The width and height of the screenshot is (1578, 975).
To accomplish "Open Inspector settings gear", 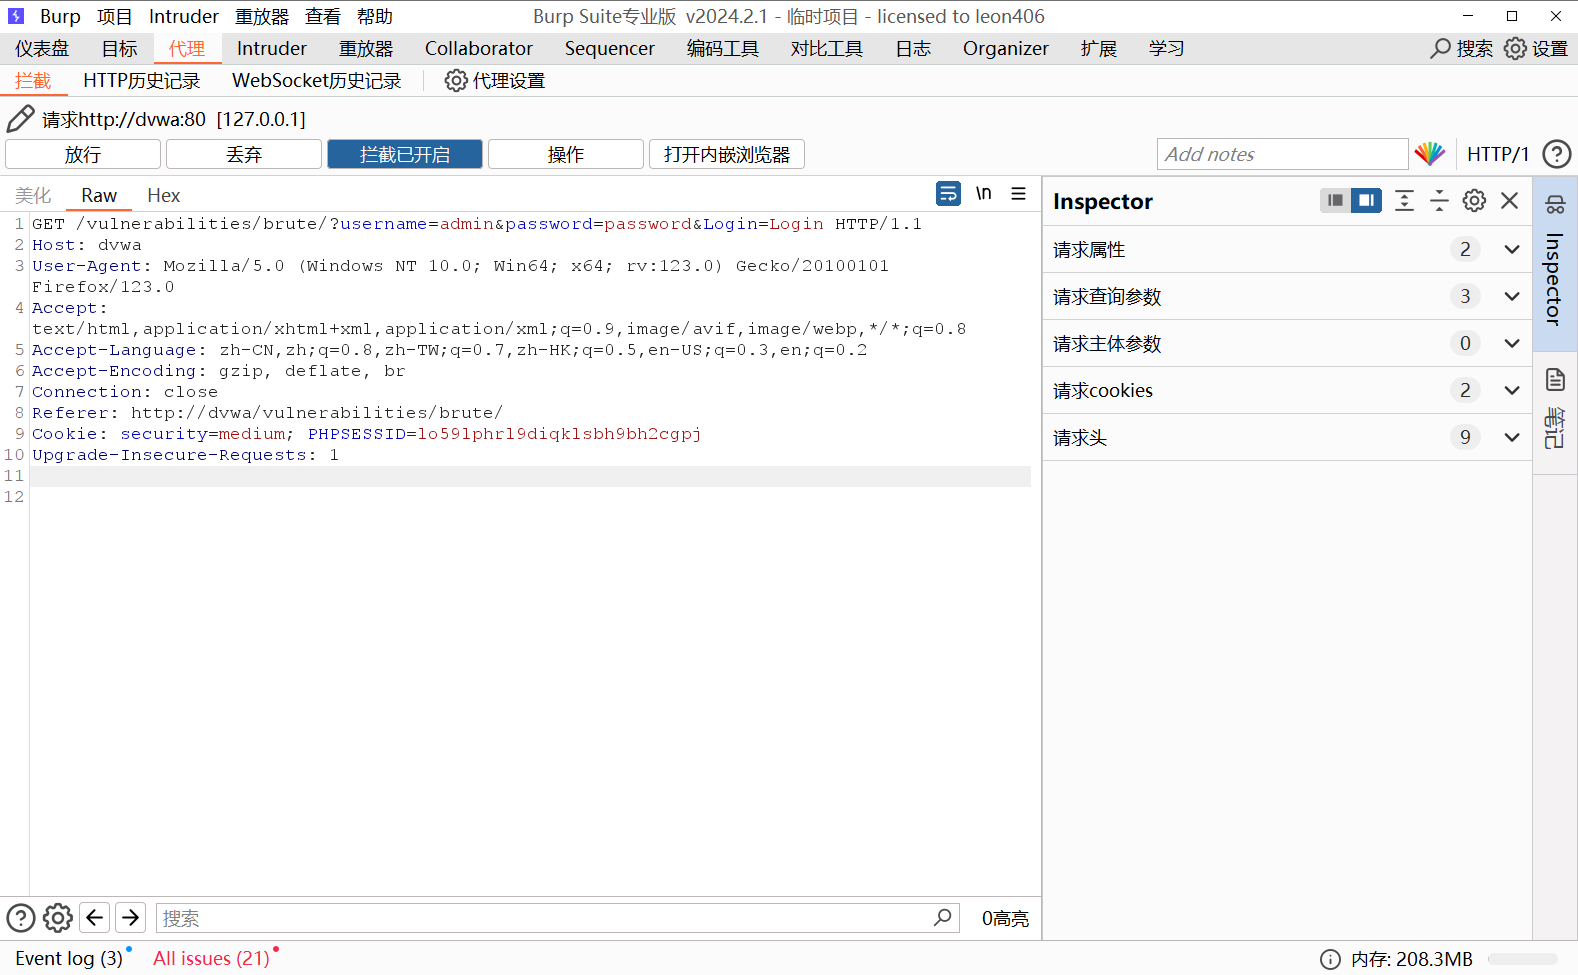I will (x=1474, y=201).
